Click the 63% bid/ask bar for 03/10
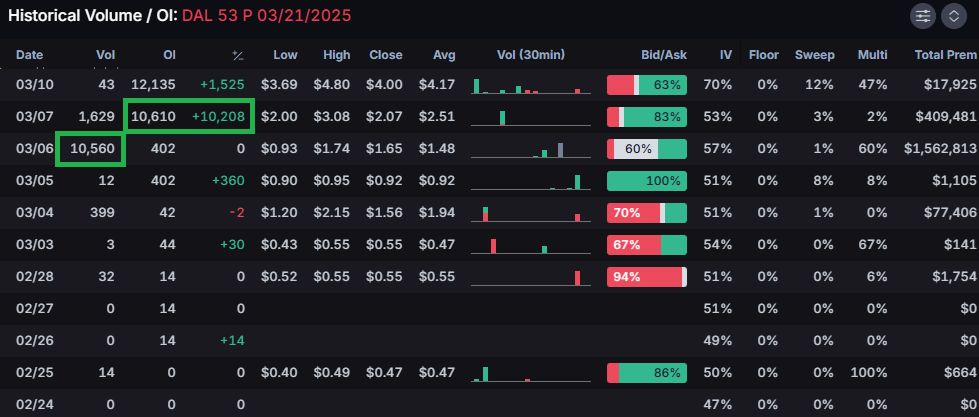The width and height of the screenshot is (979, 417). pyautogui.click(x=647, y=84)
